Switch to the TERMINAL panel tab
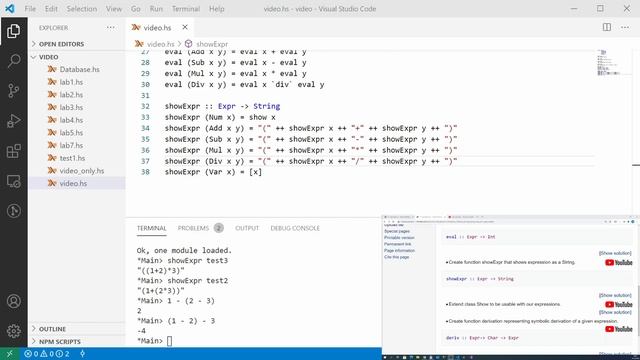This screenshot has width=640, height=360. (151, 228)
